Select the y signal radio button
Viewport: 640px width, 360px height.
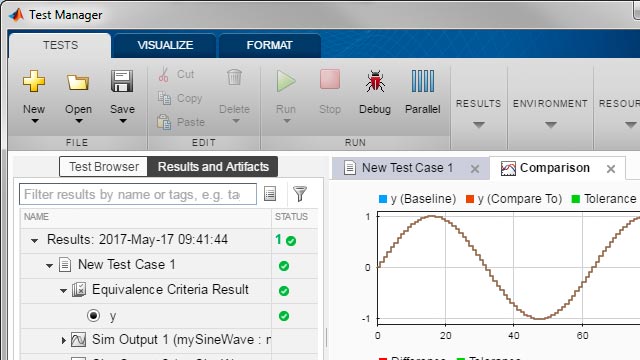(93, 316)
